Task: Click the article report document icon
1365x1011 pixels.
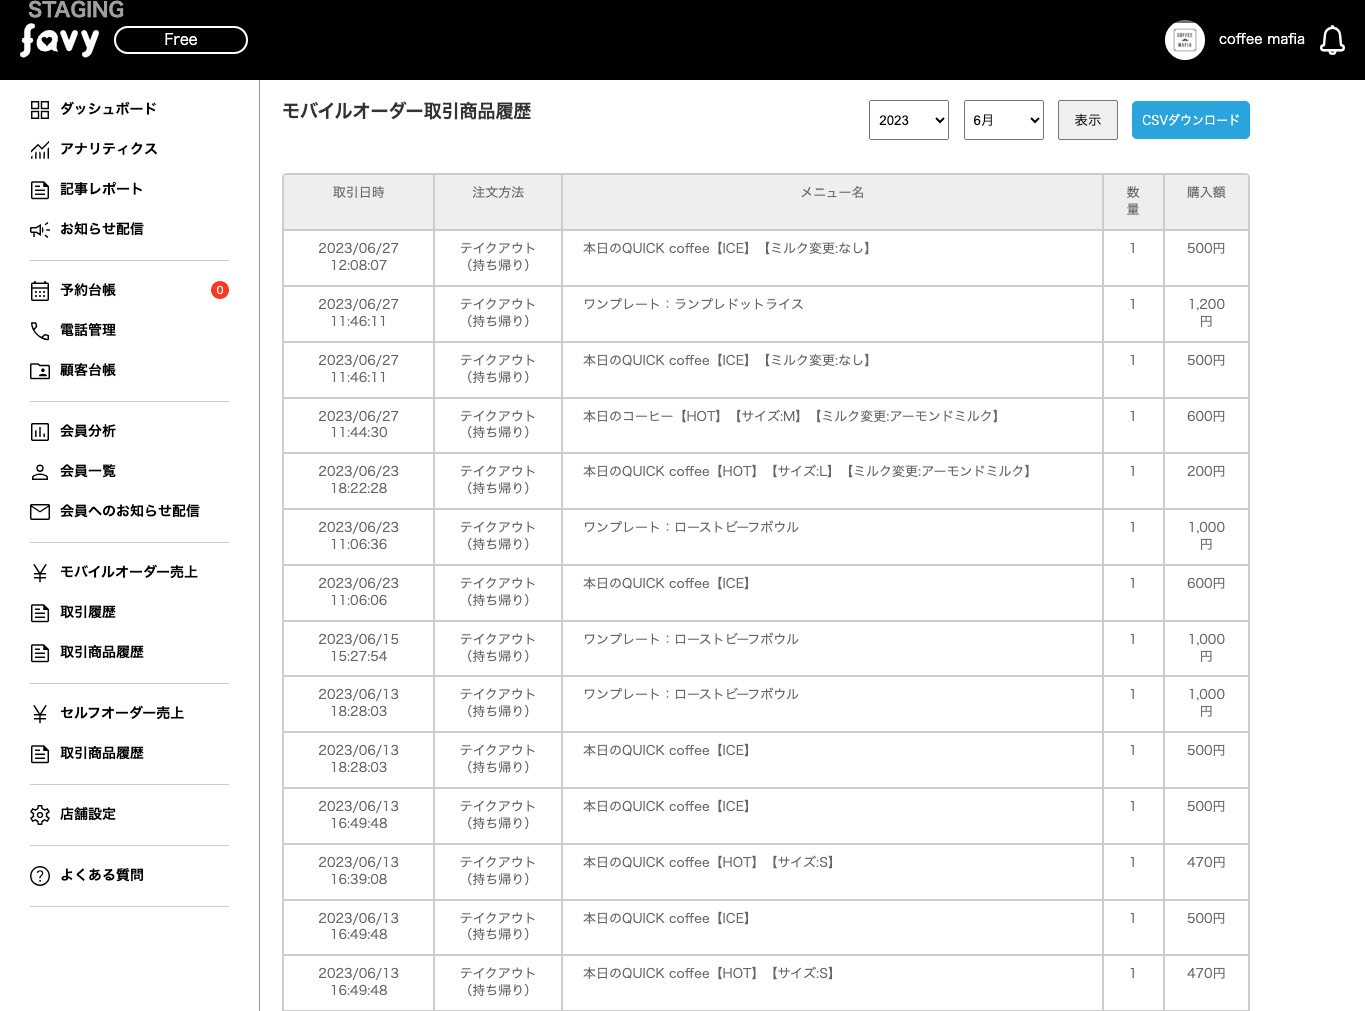Action: point(40,190)
